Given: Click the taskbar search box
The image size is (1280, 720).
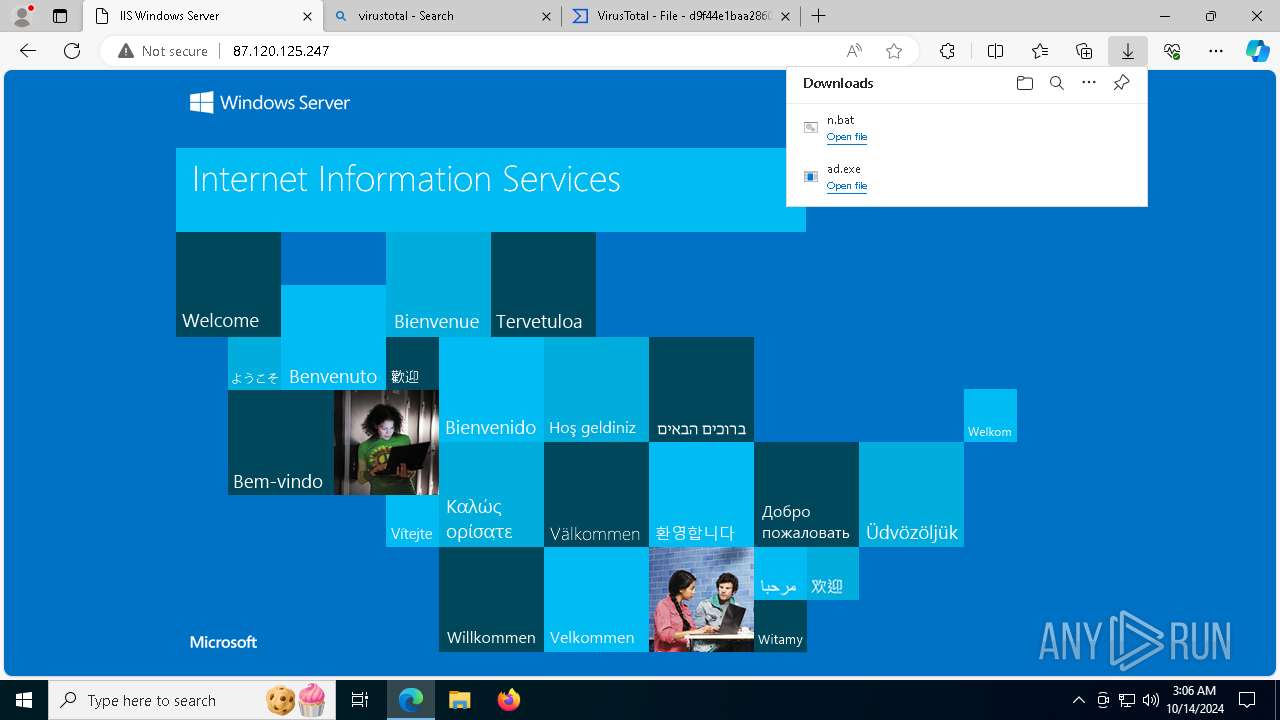Looking at the screenshot, I should pos(193,700).
